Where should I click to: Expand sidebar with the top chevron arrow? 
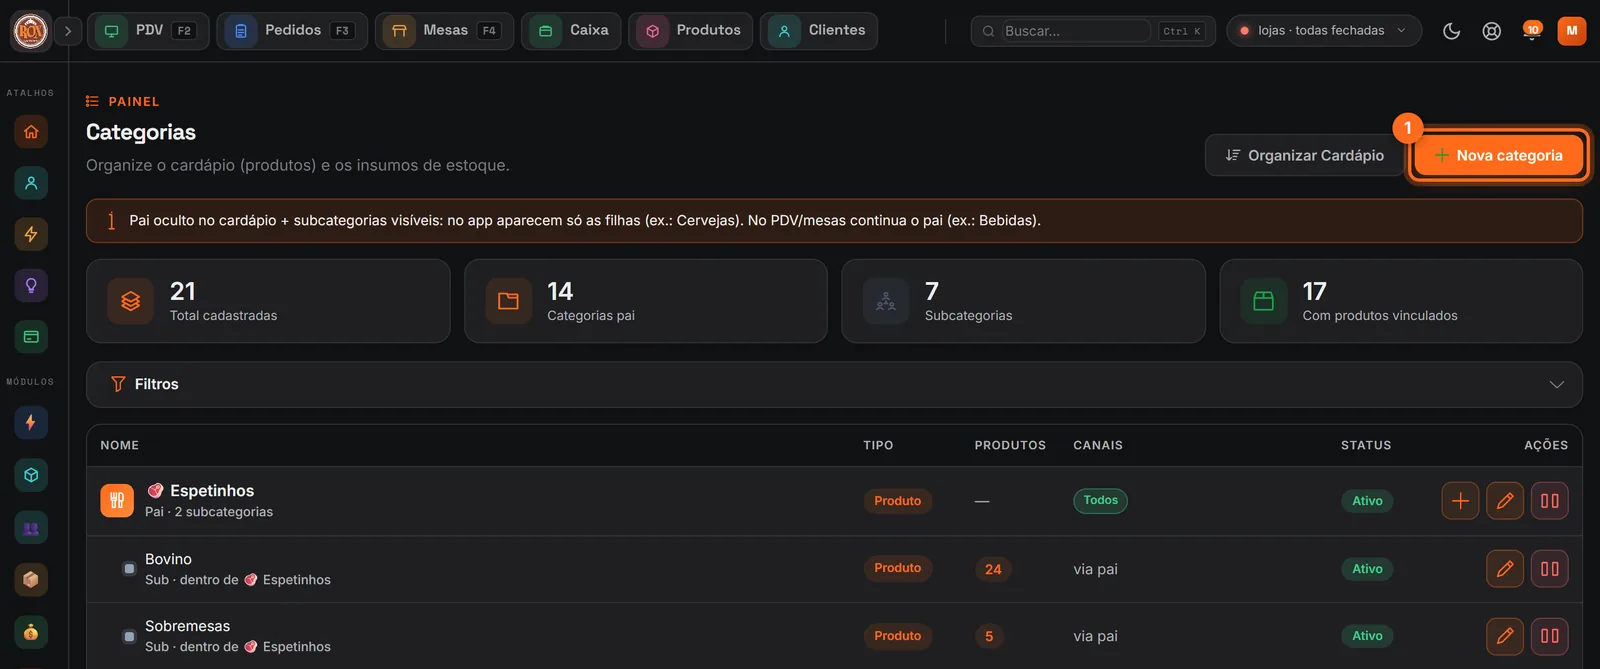pos(68,31)
